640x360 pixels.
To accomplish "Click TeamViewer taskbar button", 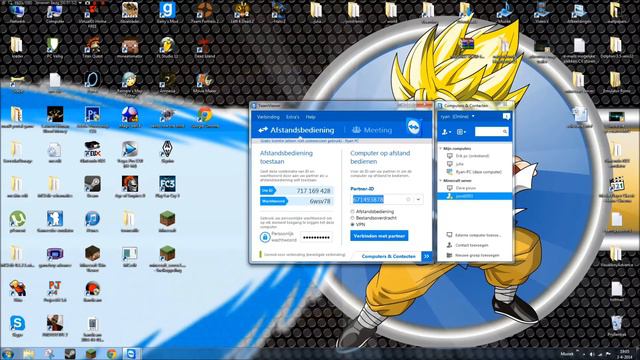I will click(132, 353).
